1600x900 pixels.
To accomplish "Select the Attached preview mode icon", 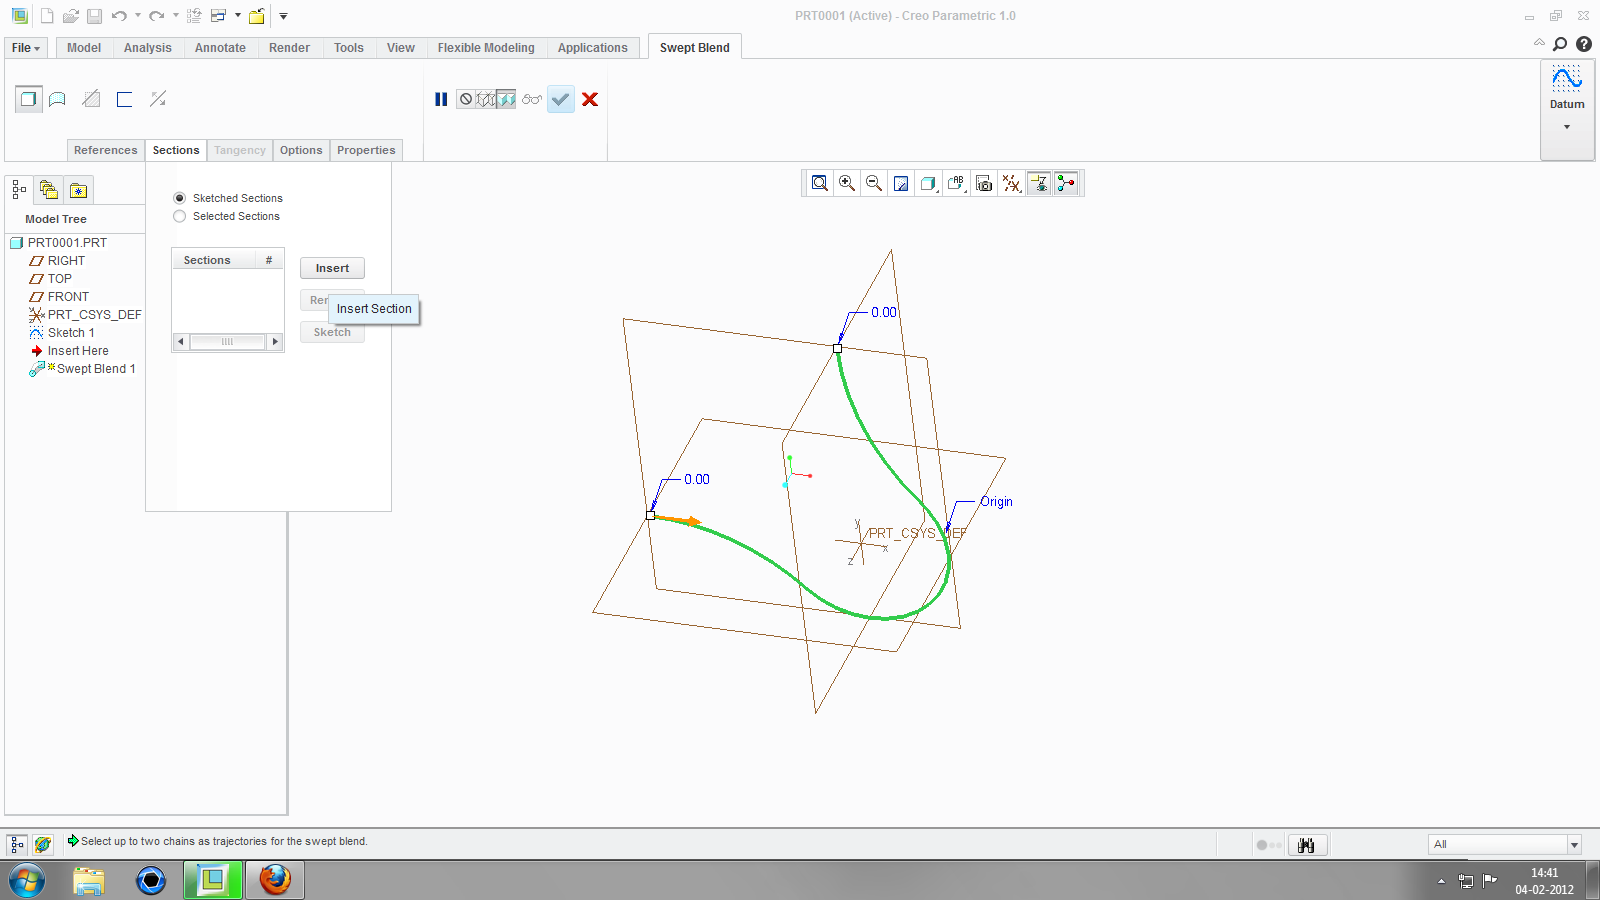I will coord(506,99).
